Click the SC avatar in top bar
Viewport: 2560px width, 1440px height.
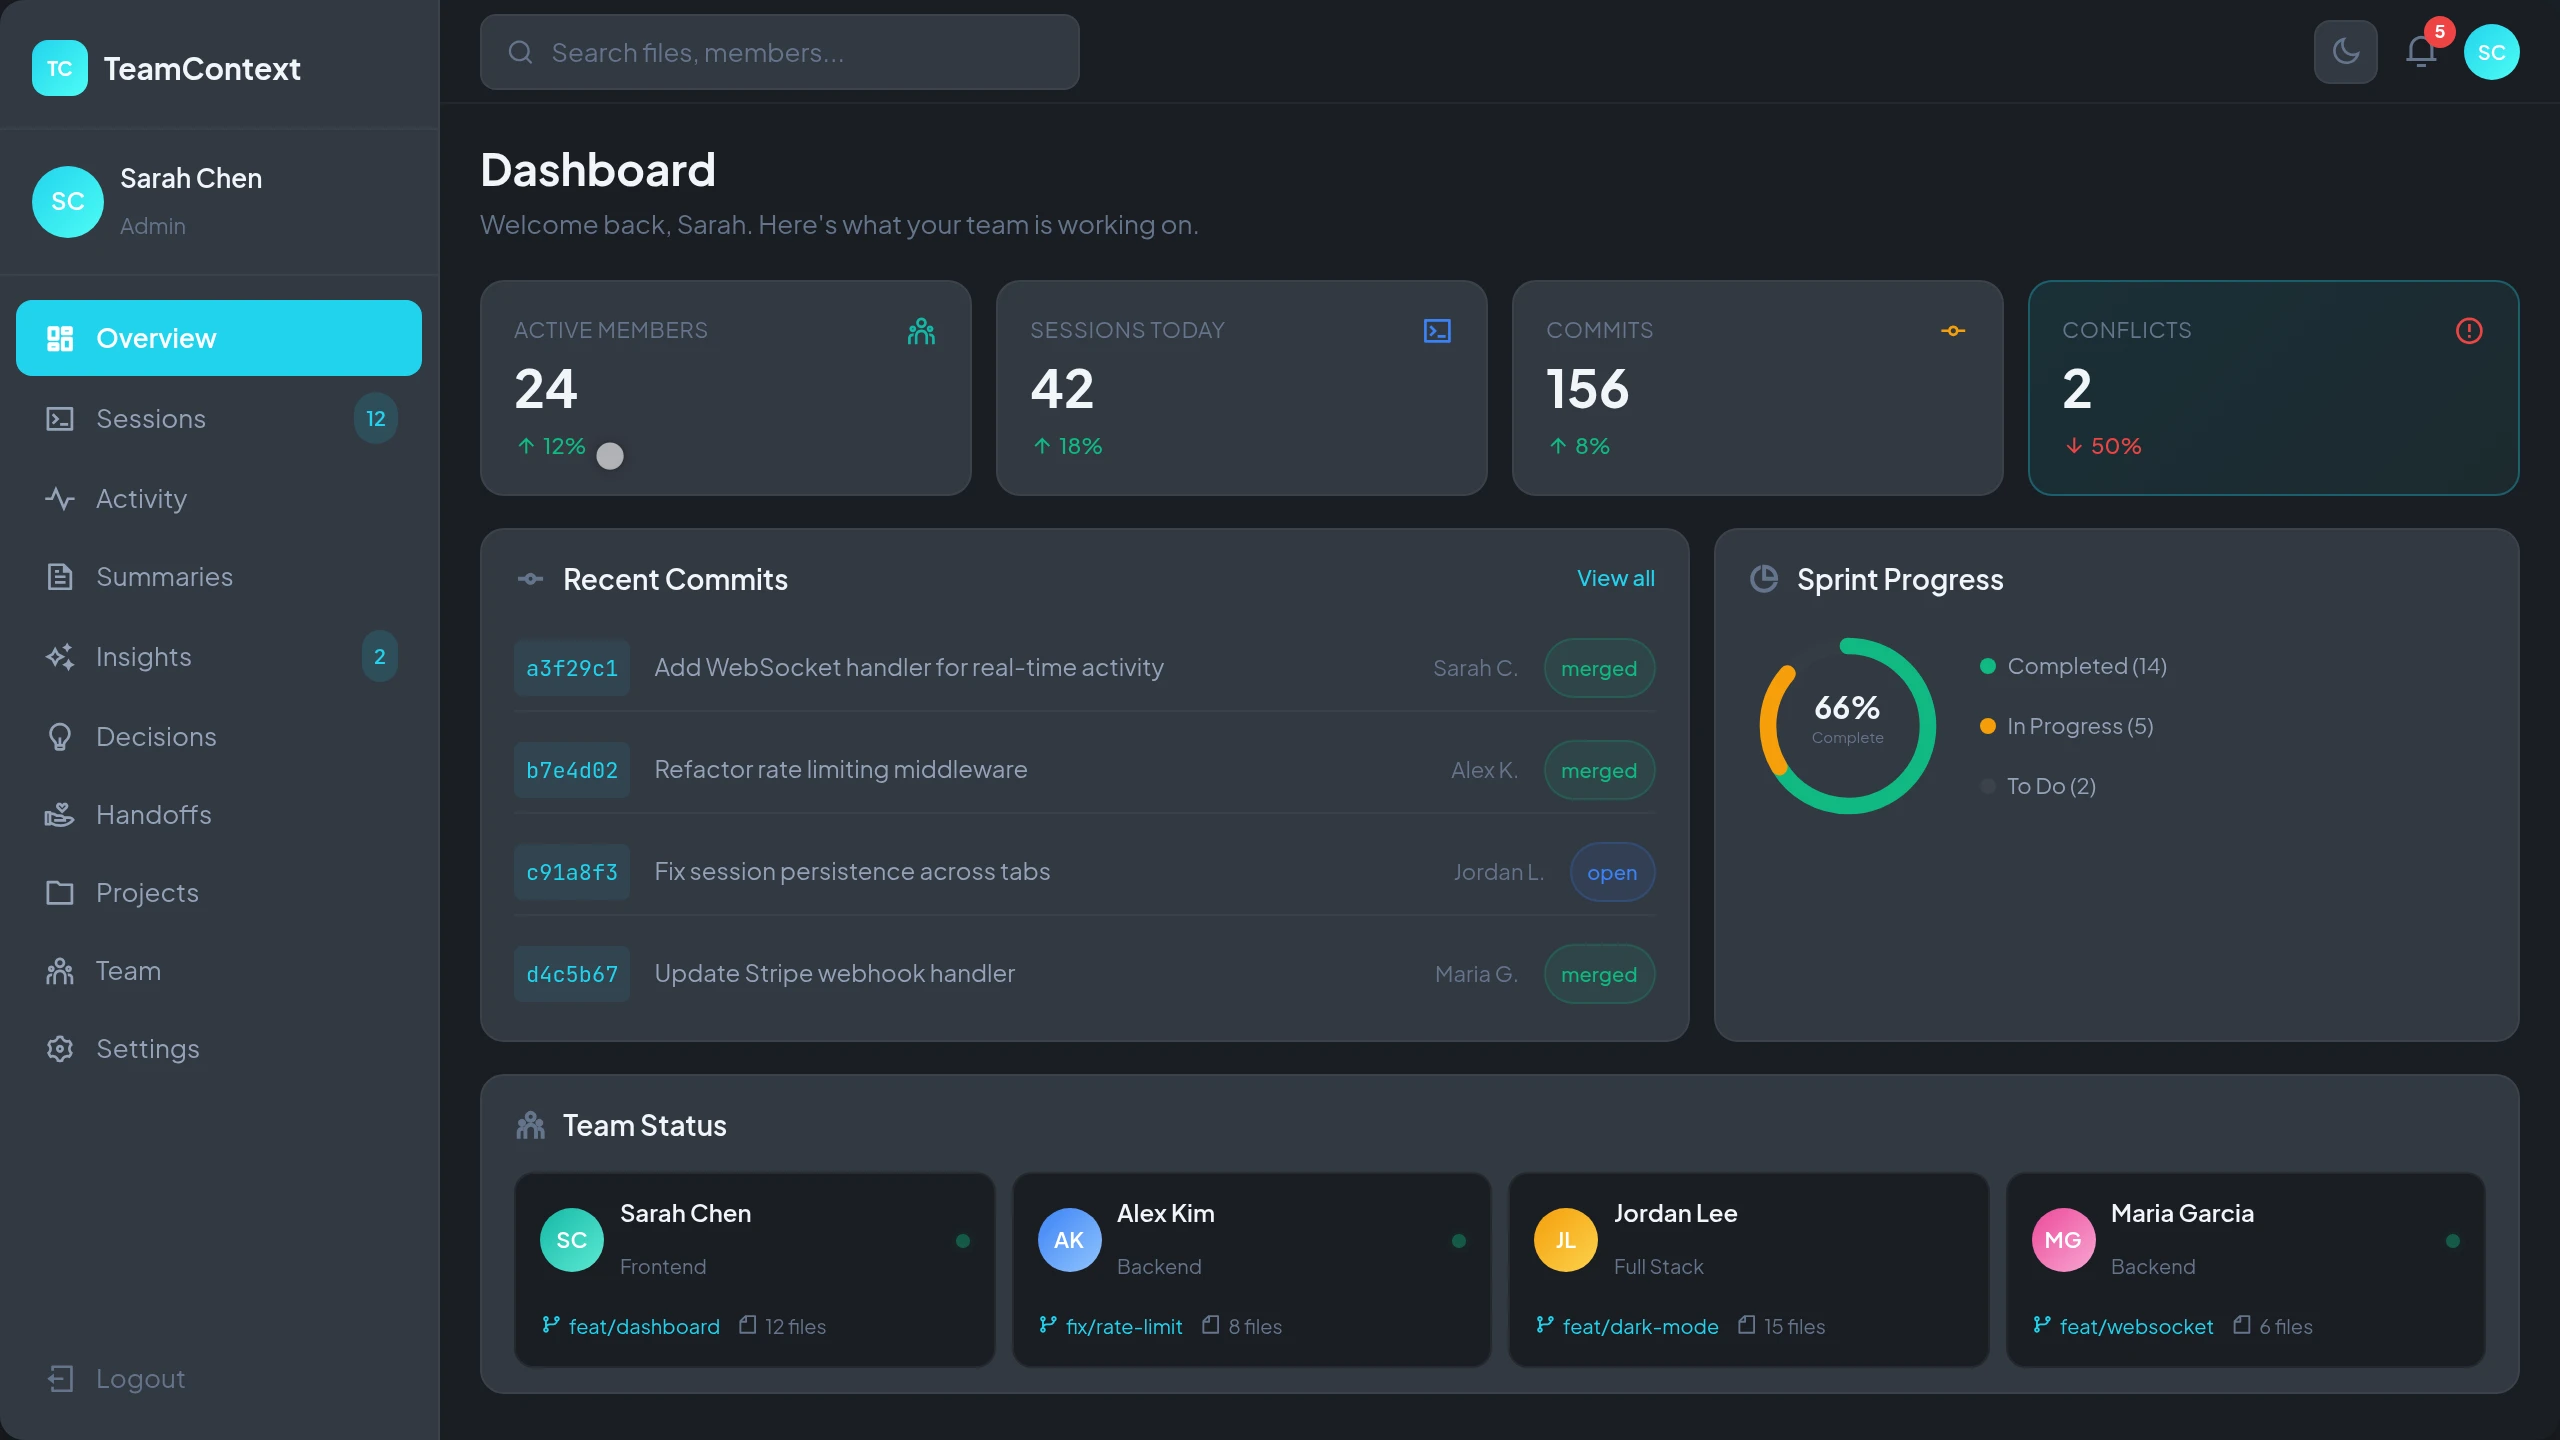pyautogui.click(x=2491, y=52)
